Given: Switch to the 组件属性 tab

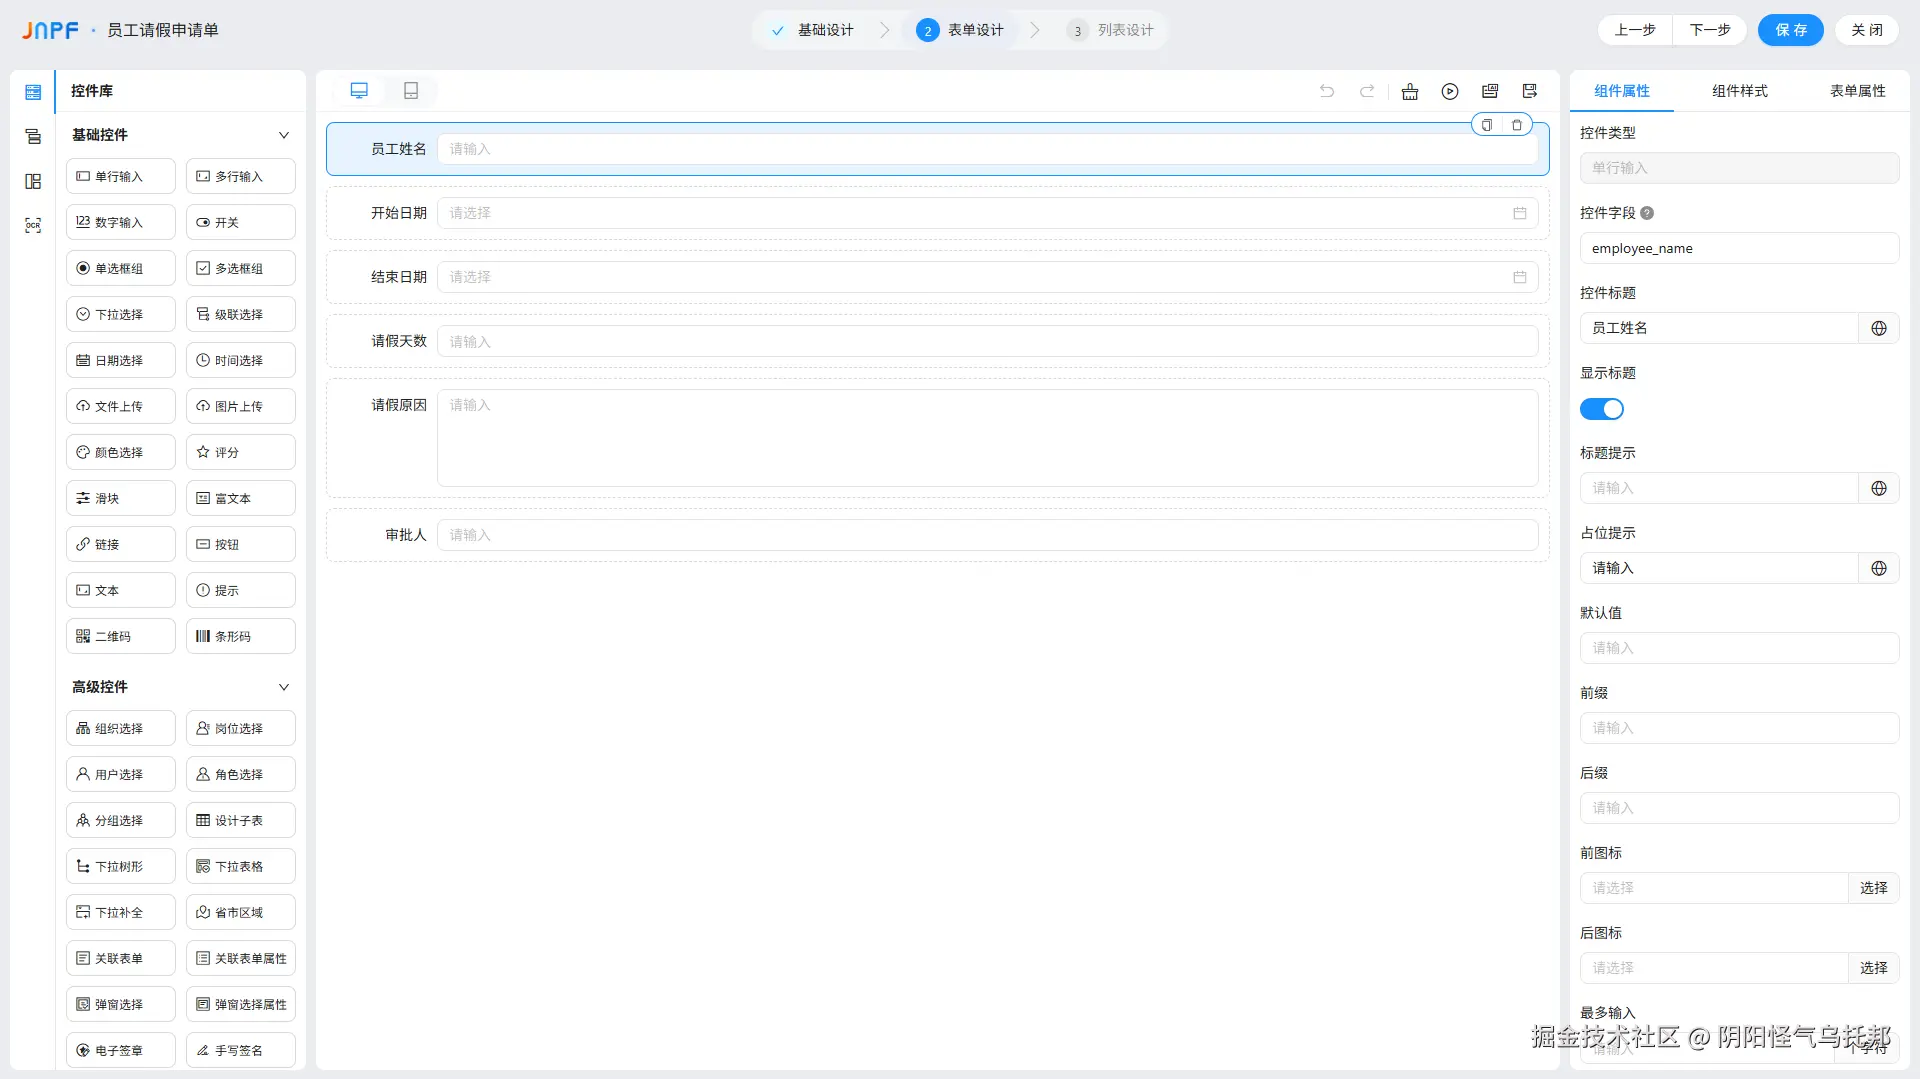Looking at the screenshot, I should click(x=1622, y=91).
